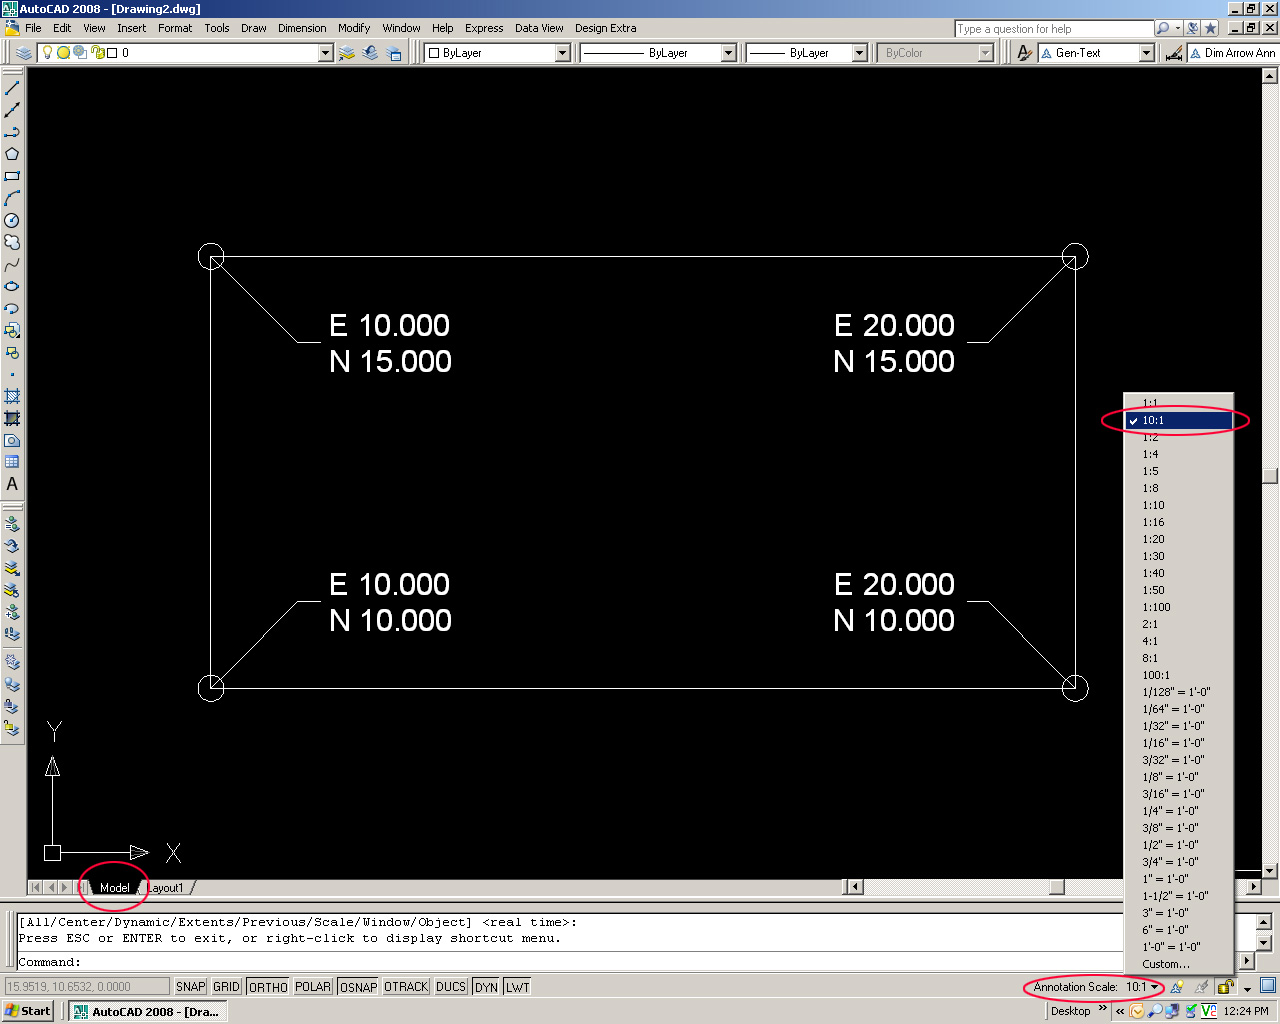Toggle ORTHO mode in the status bar

[x=267, y=986]
